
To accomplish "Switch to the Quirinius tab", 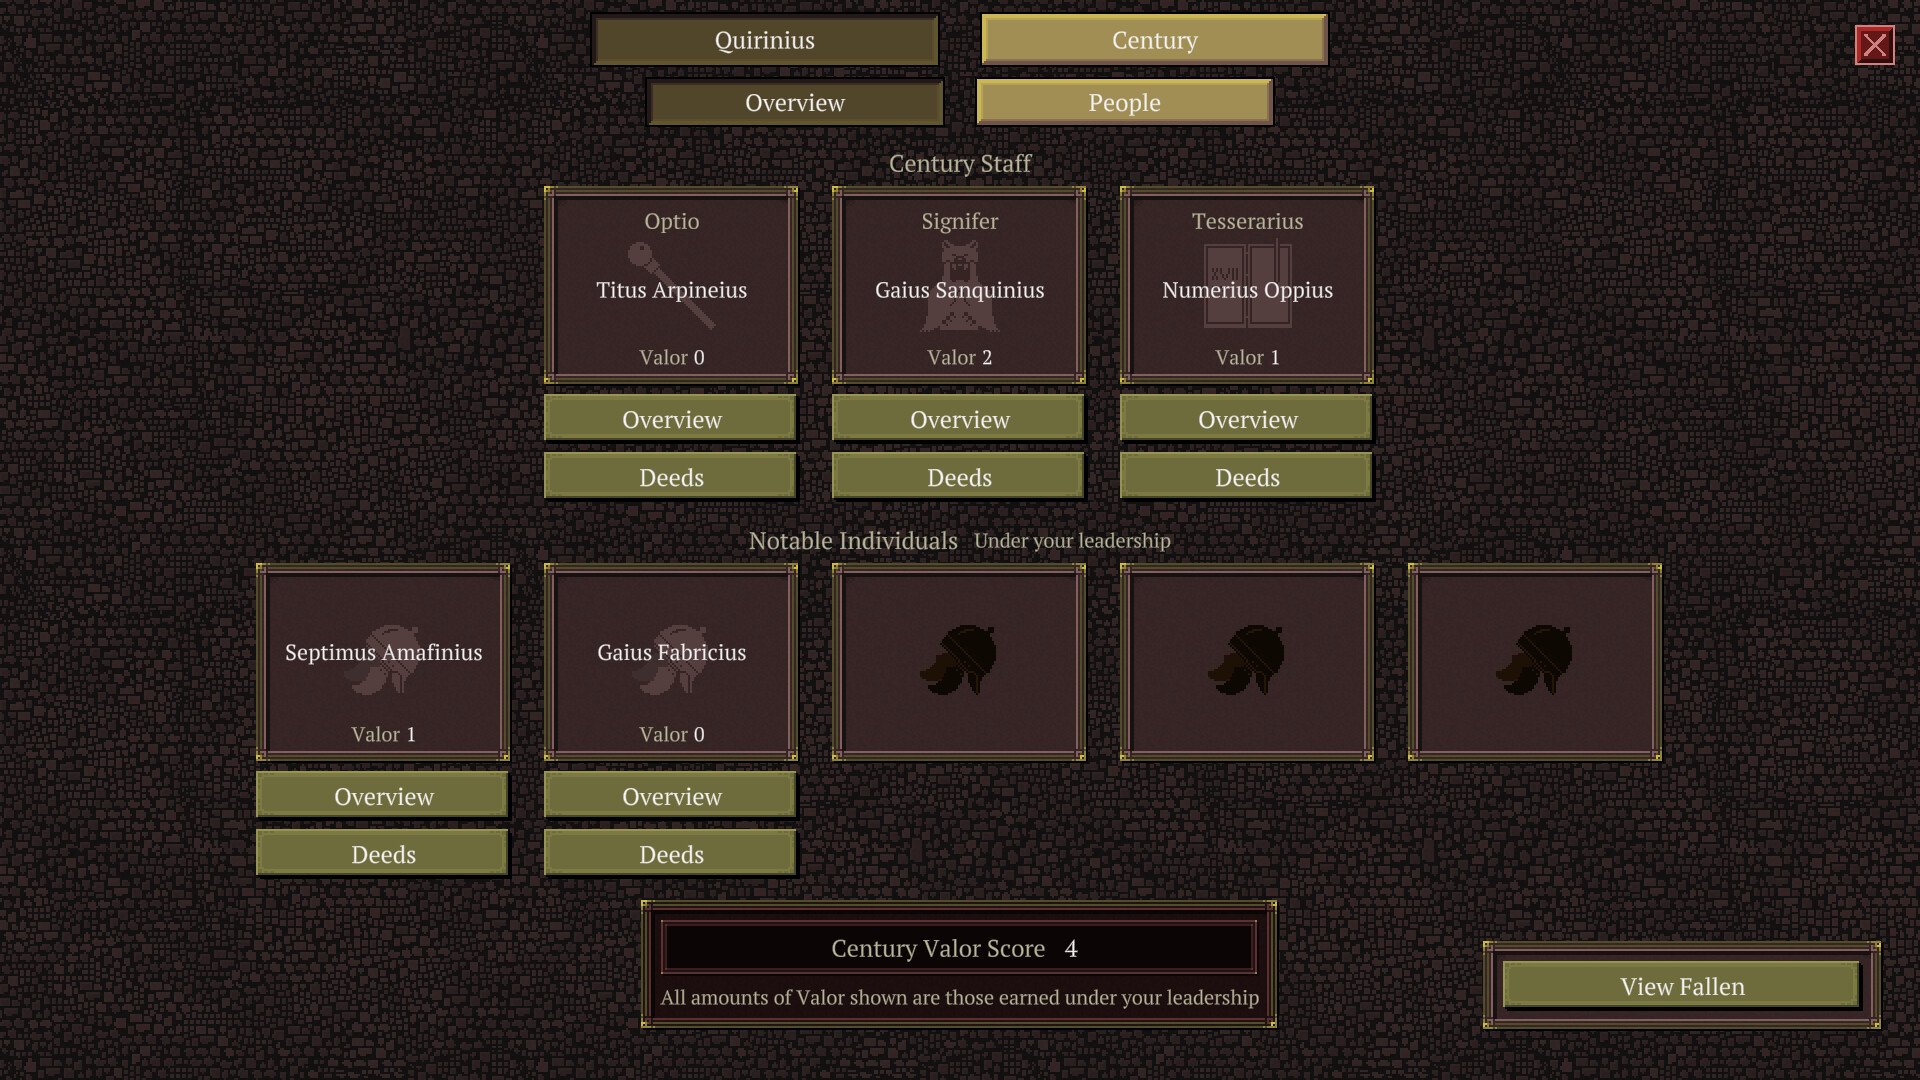I will (x=764, y=41).
